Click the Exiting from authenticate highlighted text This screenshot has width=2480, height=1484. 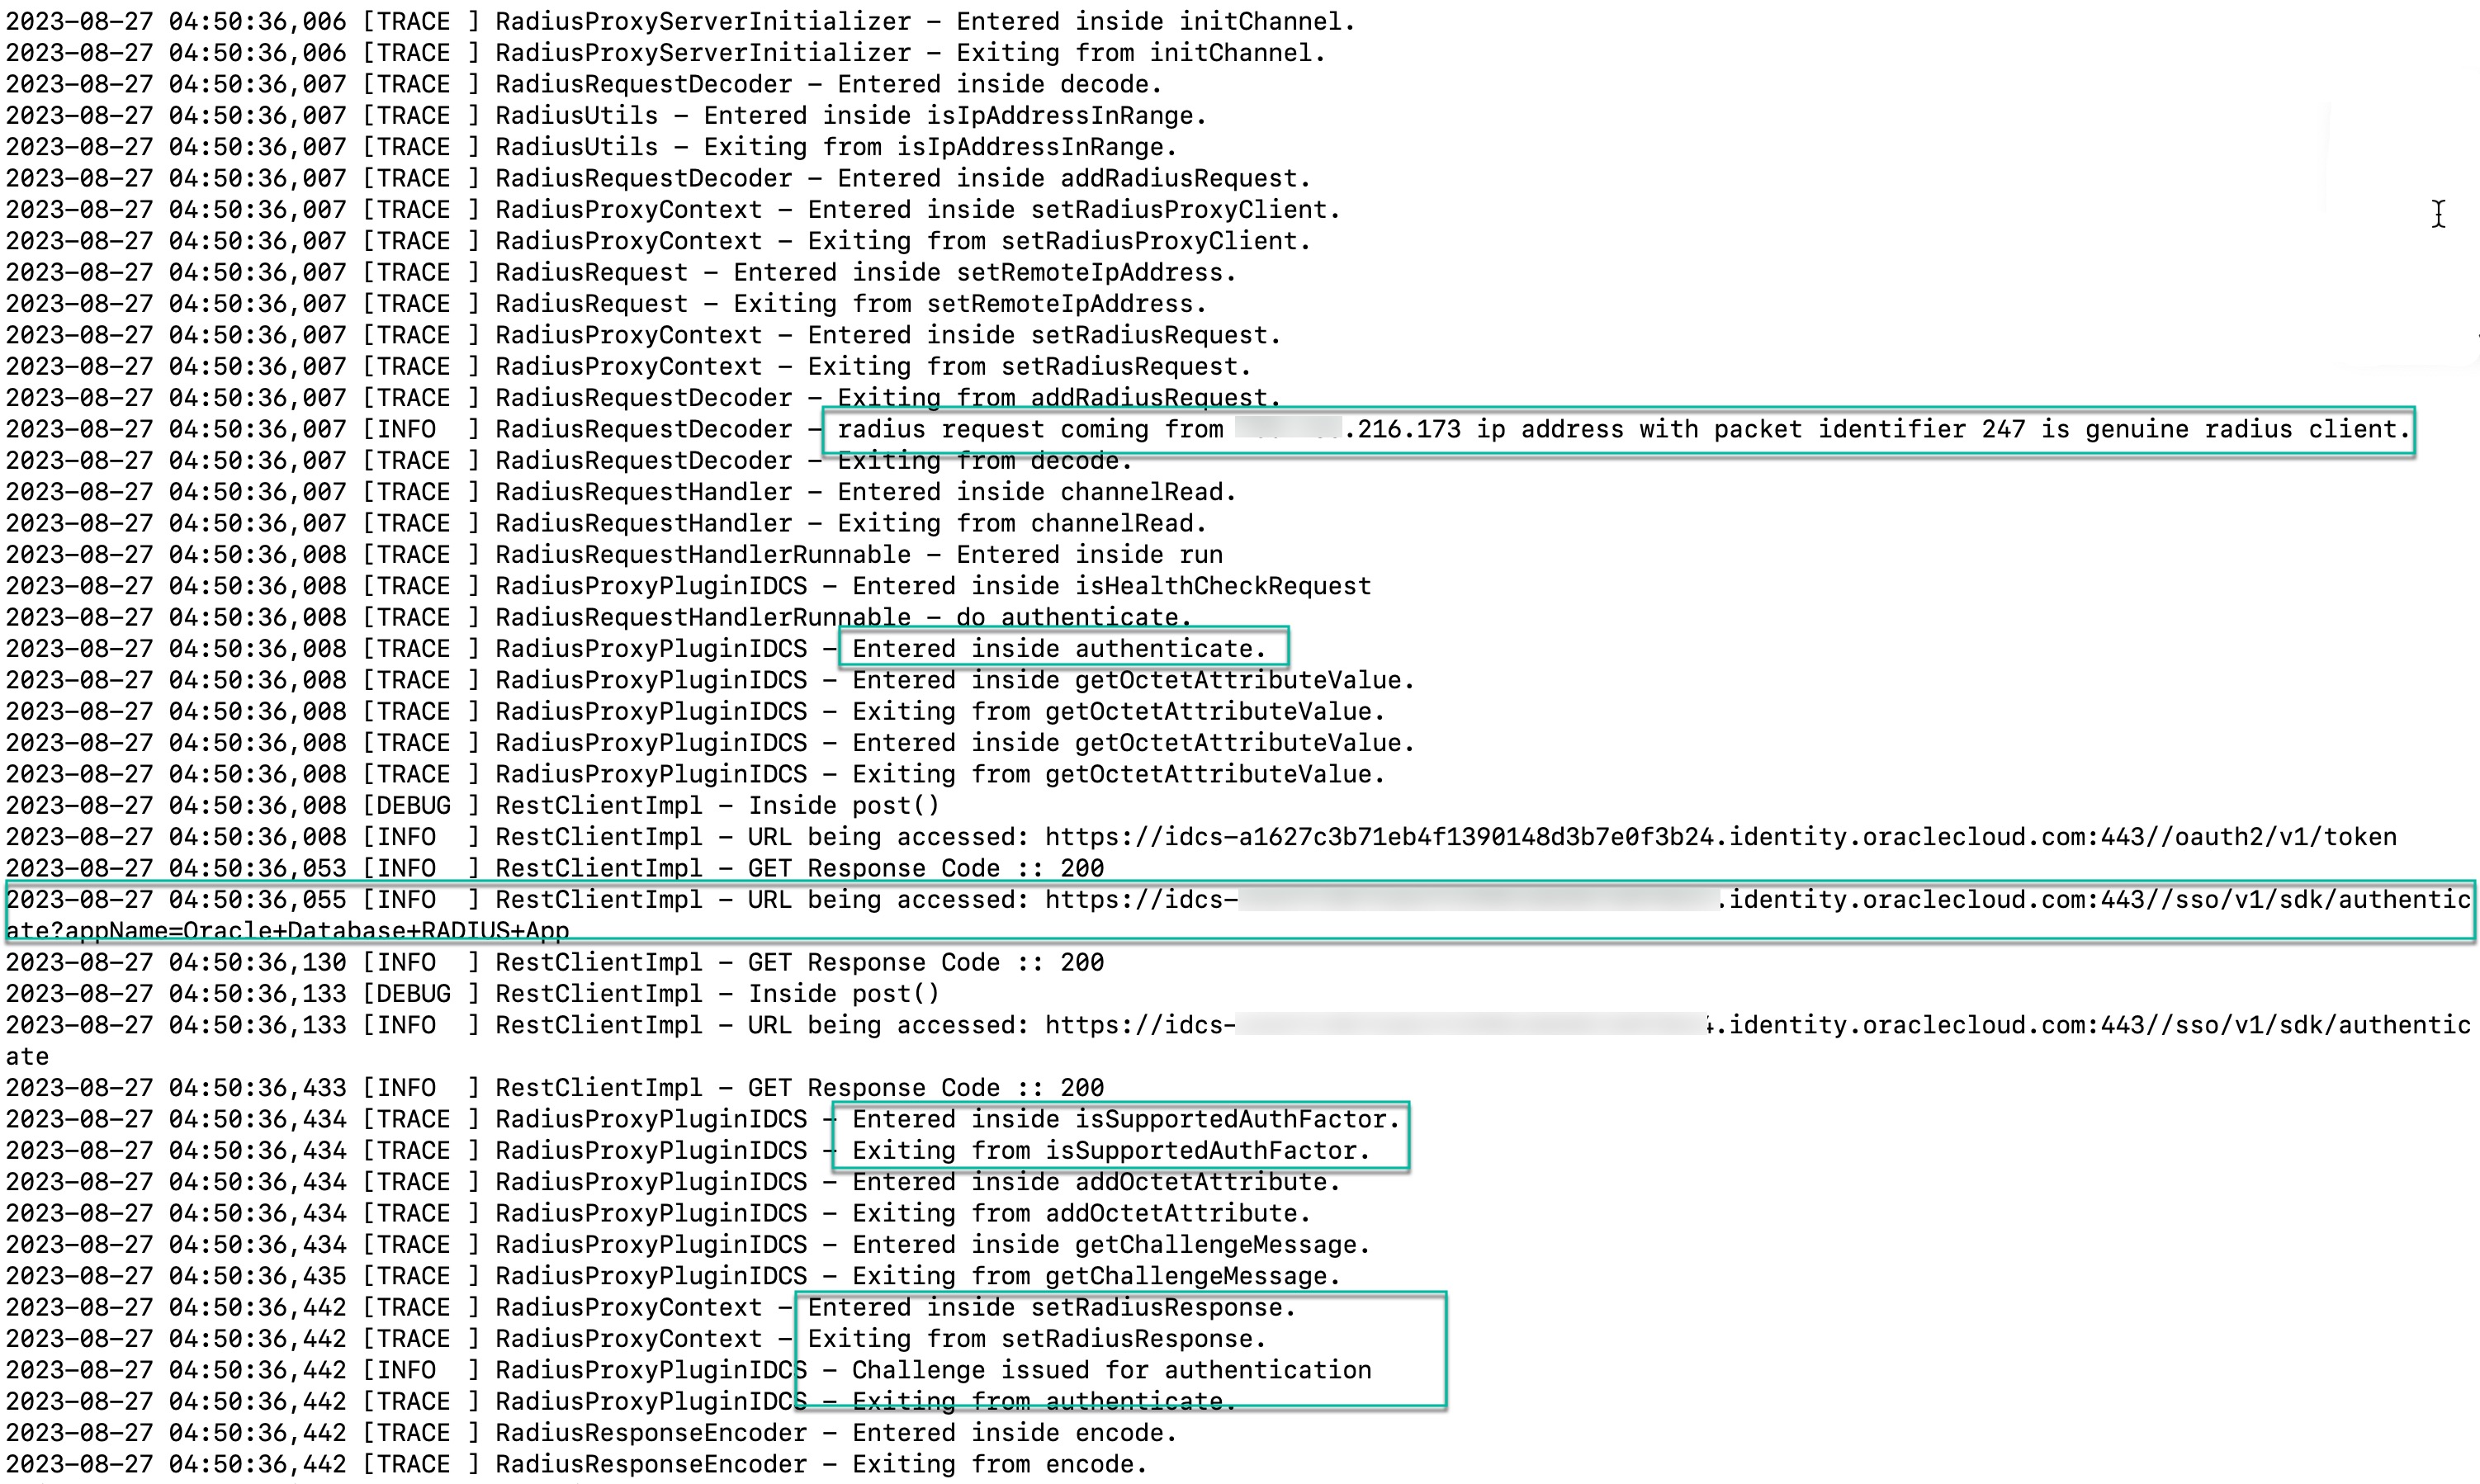click(x=1040, y=1401)
